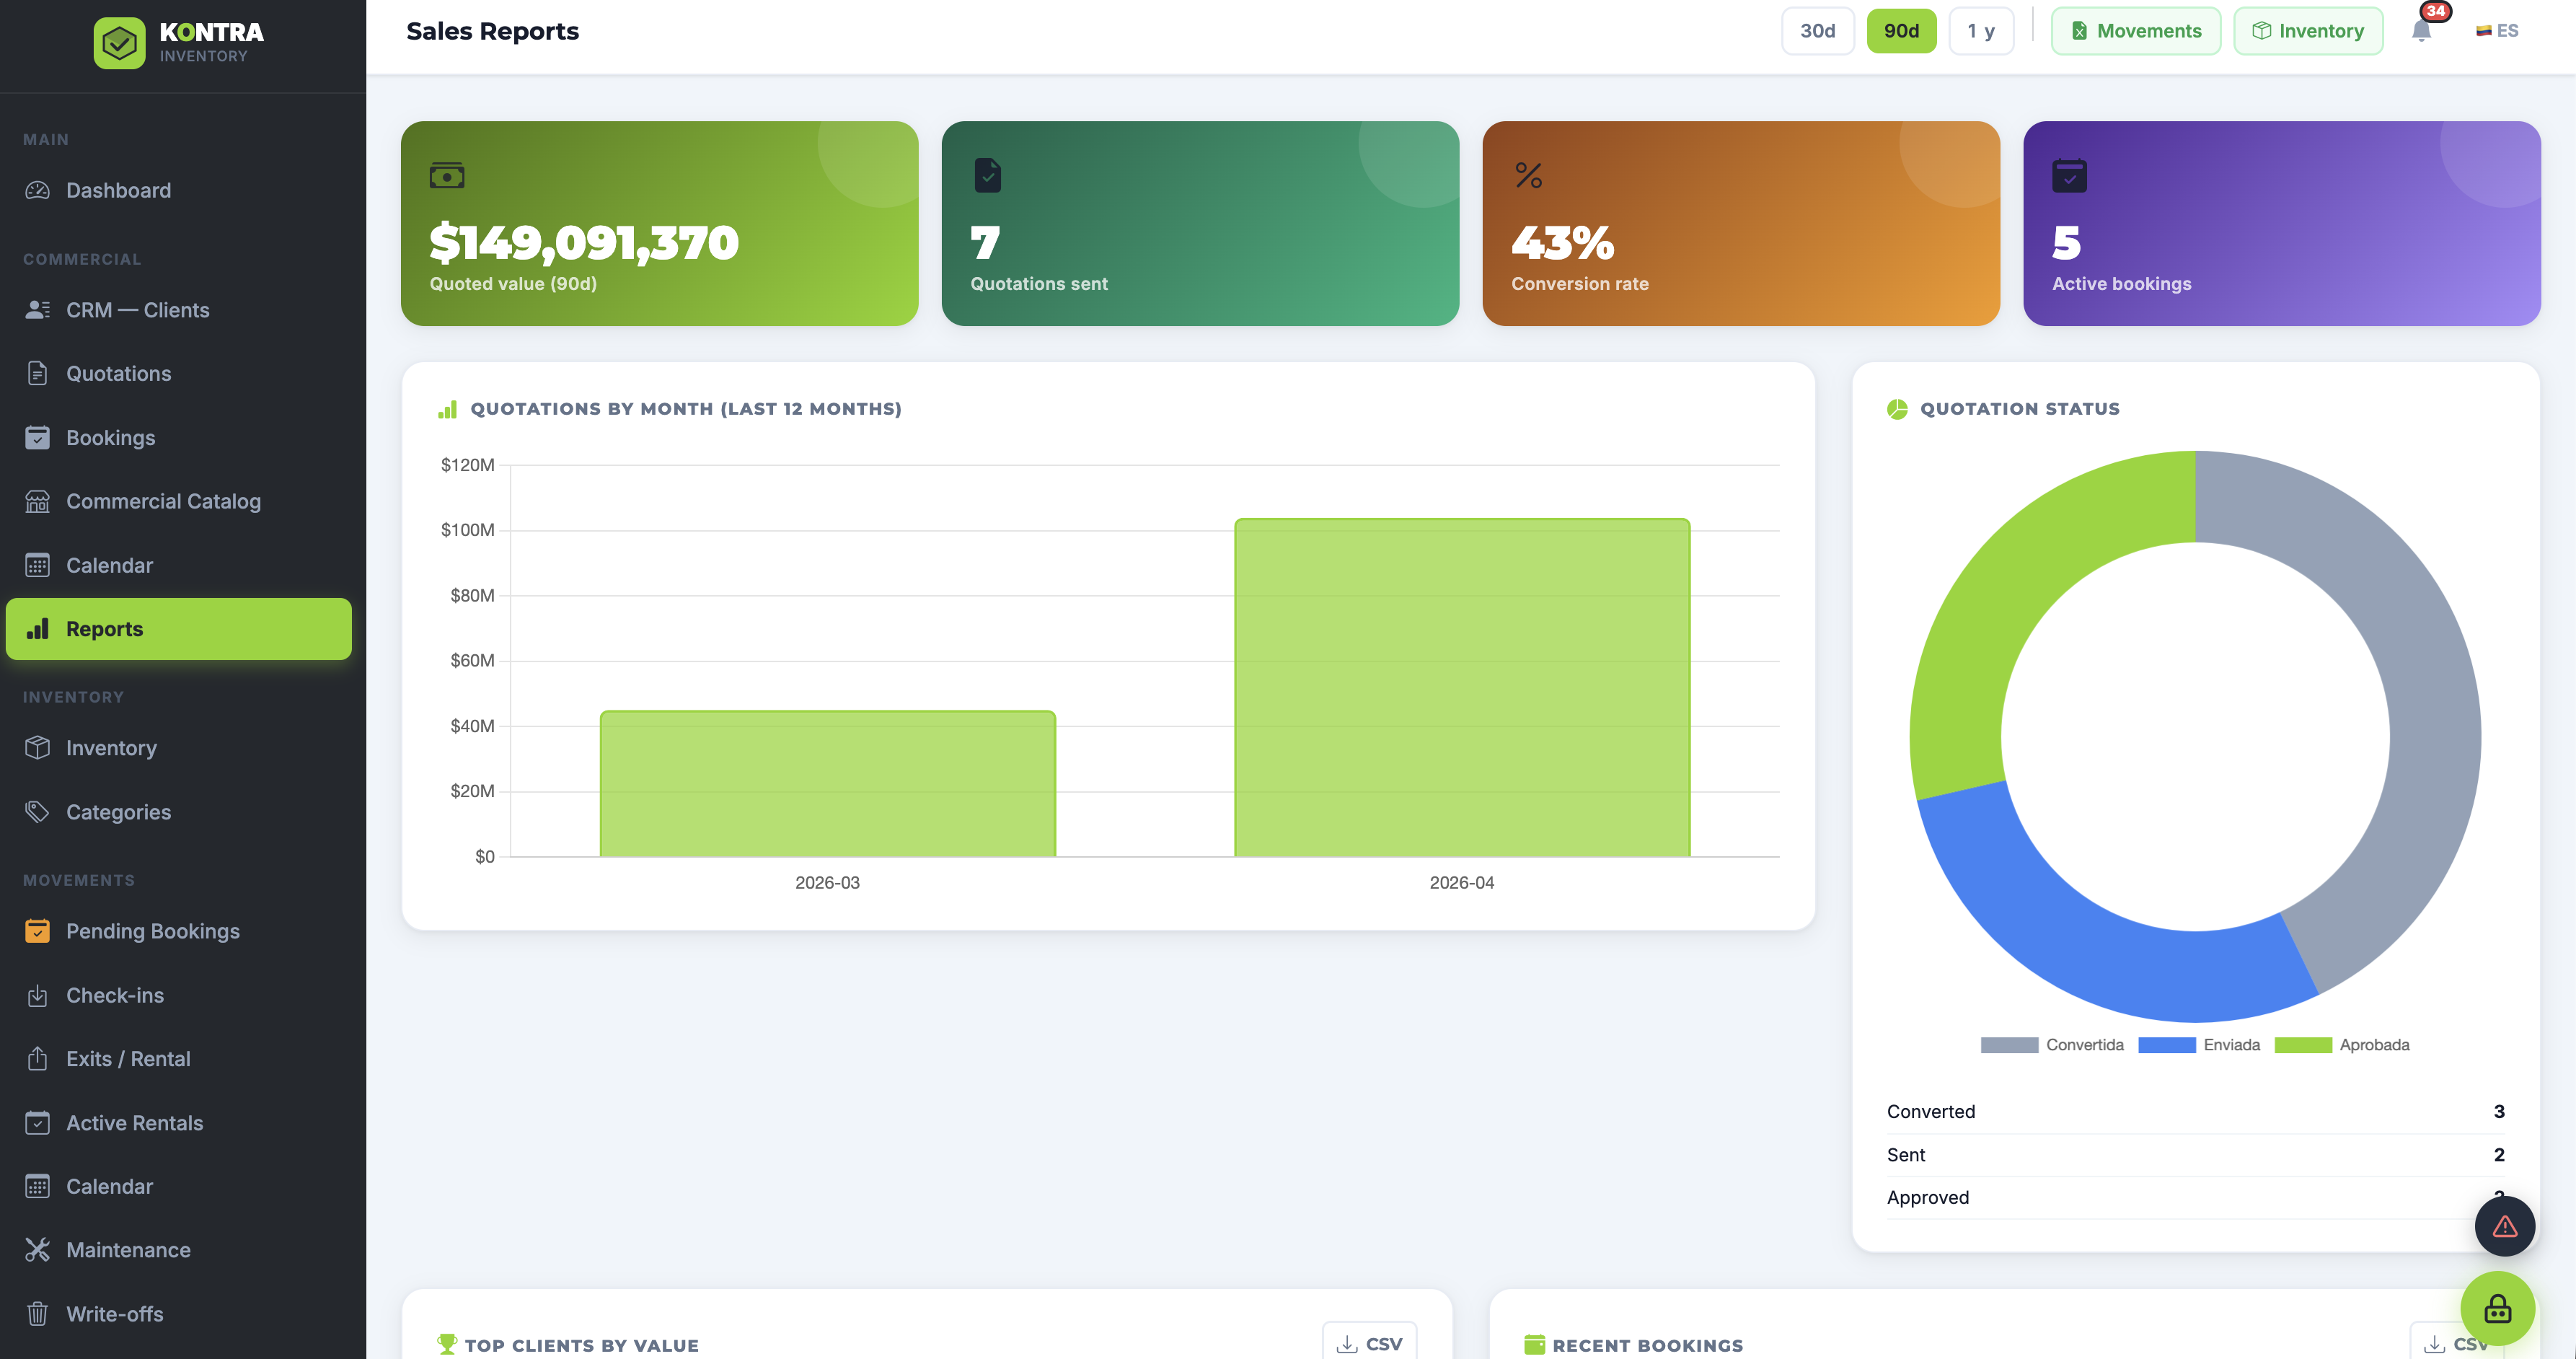Click the Quotations sent card label

(x=1038, y=284)
